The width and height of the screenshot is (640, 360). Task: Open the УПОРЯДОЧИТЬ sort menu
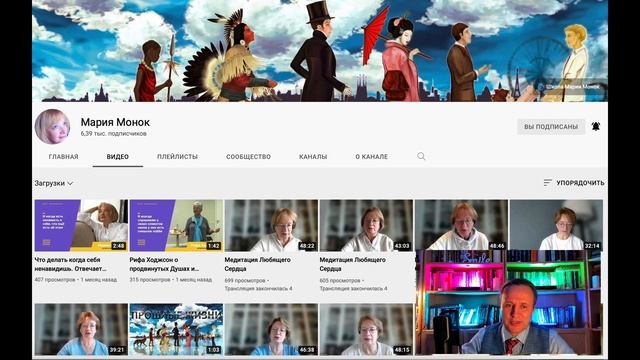coord(574,182)
